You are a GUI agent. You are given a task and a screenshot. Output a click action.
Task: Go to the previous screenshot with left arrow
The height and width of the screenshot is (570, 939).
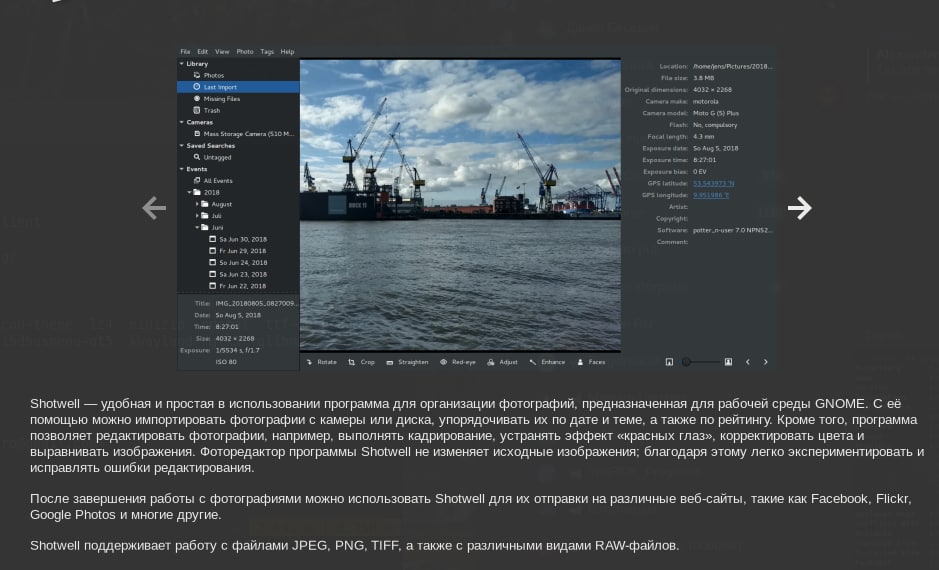click(154, 208)
